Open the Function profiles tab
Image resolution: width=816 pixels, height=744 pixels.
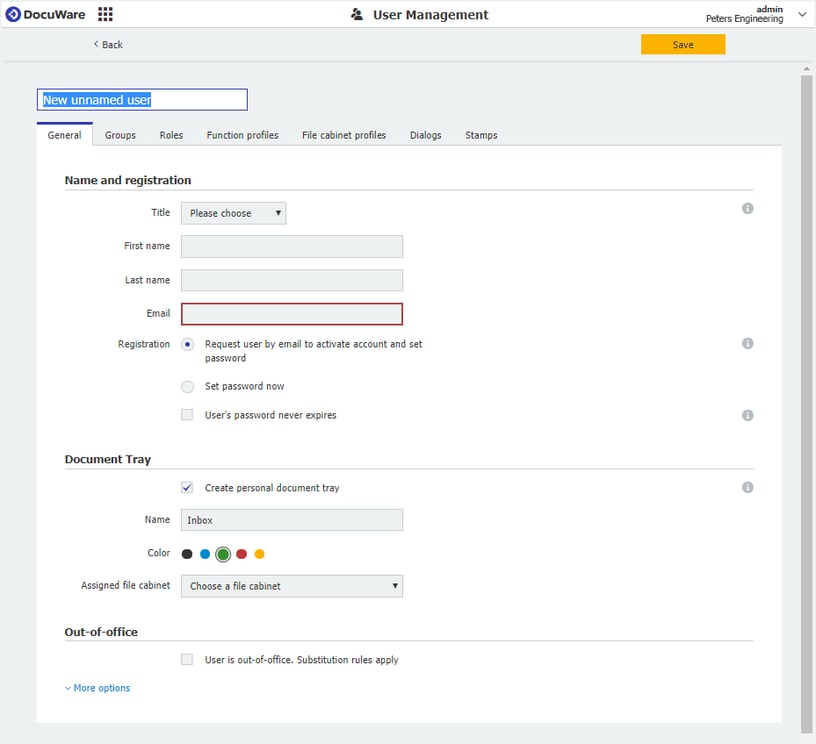tap(242, 135)
